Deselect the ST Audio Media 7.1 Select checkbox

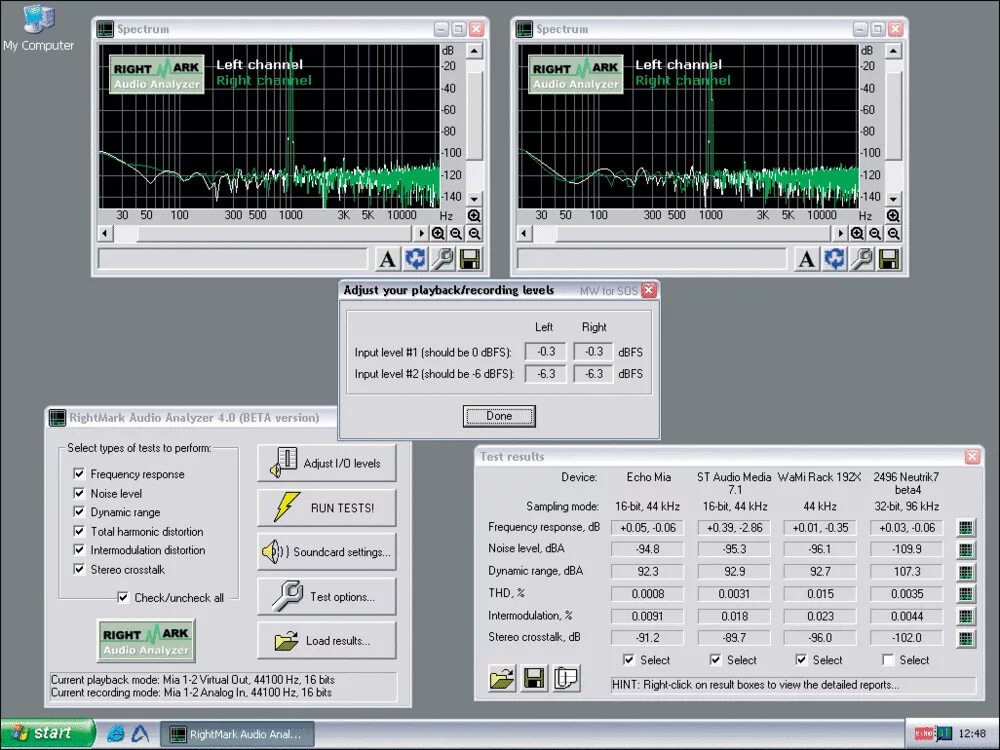coord(716,660)
